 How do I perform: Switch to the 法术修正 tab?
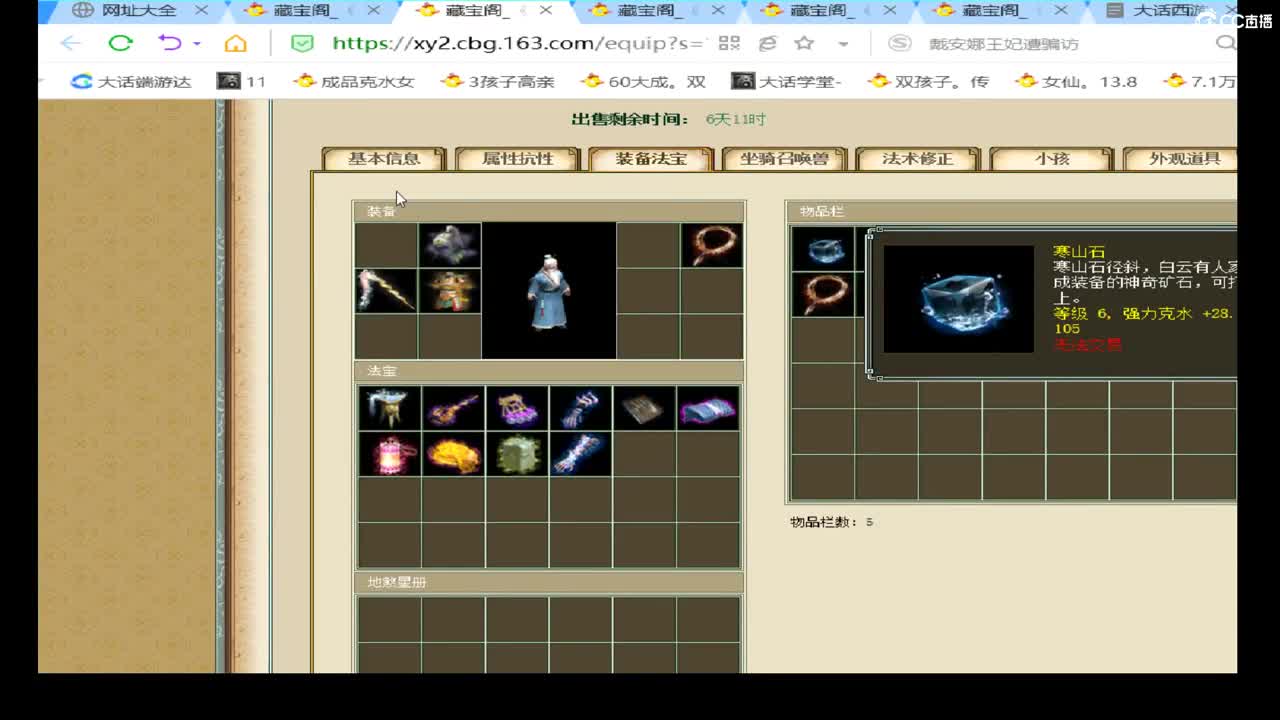(x=918, y=159)
